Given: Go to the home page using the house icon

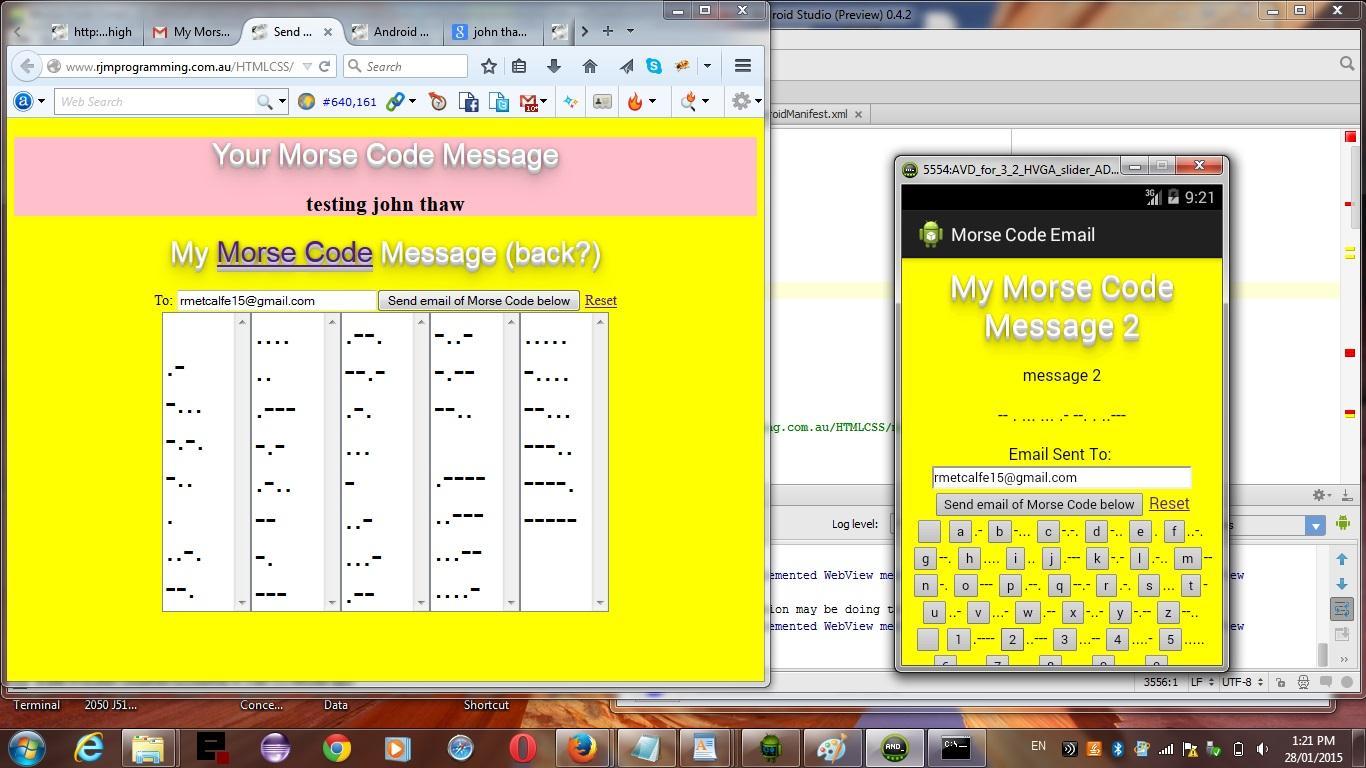Looking at the screenshot, I should pyautogui.click(x=590, y=66).
